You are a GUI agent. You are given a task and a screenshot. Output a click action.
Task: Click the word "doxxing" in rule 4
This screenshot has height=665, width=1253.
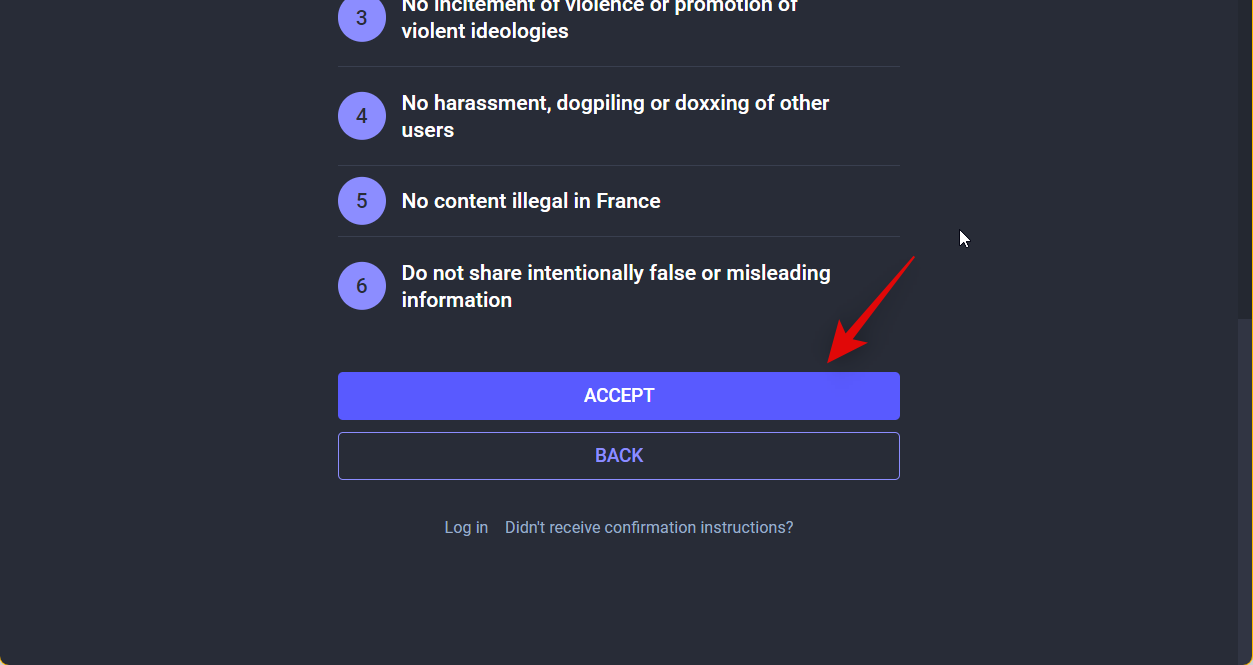pos(710,103)
